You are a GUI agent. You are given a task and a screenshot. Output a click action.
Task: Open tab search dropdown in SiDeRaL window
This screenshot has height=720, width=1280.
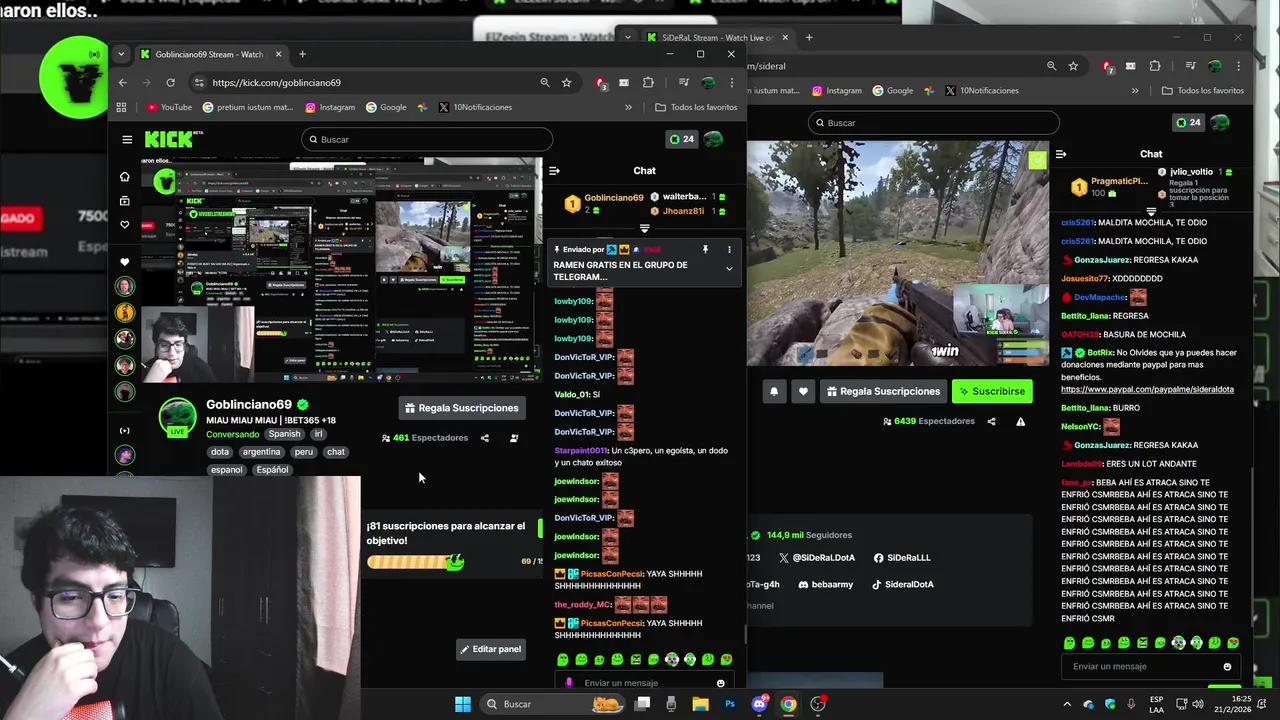click(x=627, y=38)
